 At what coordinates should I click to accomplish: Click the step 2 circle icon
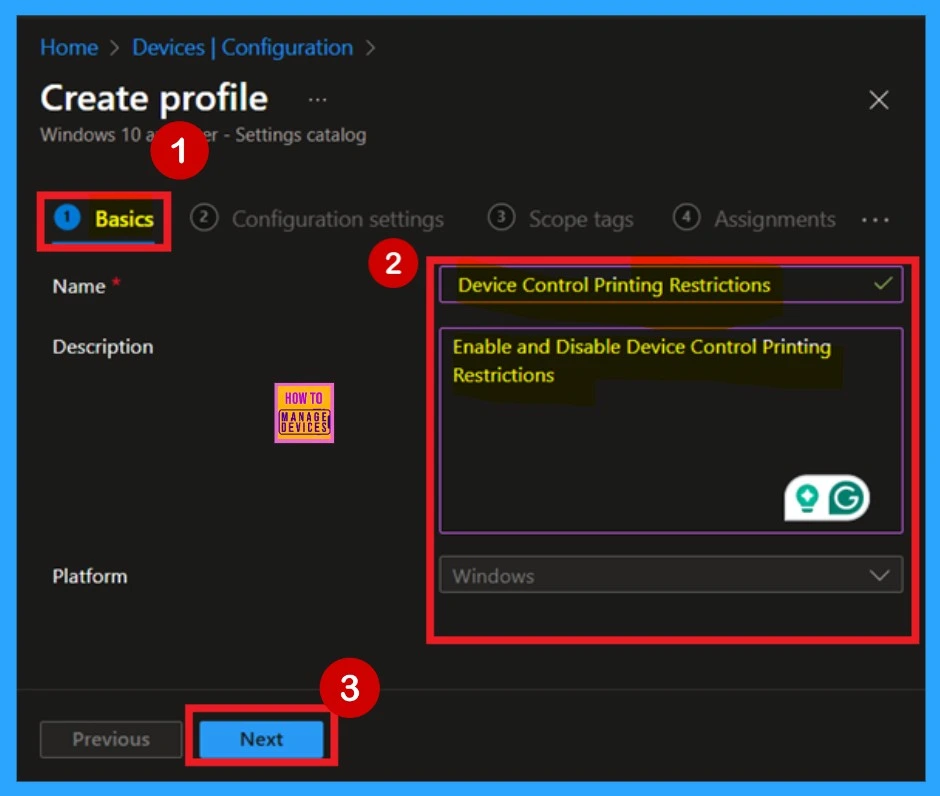coord(204,218)
